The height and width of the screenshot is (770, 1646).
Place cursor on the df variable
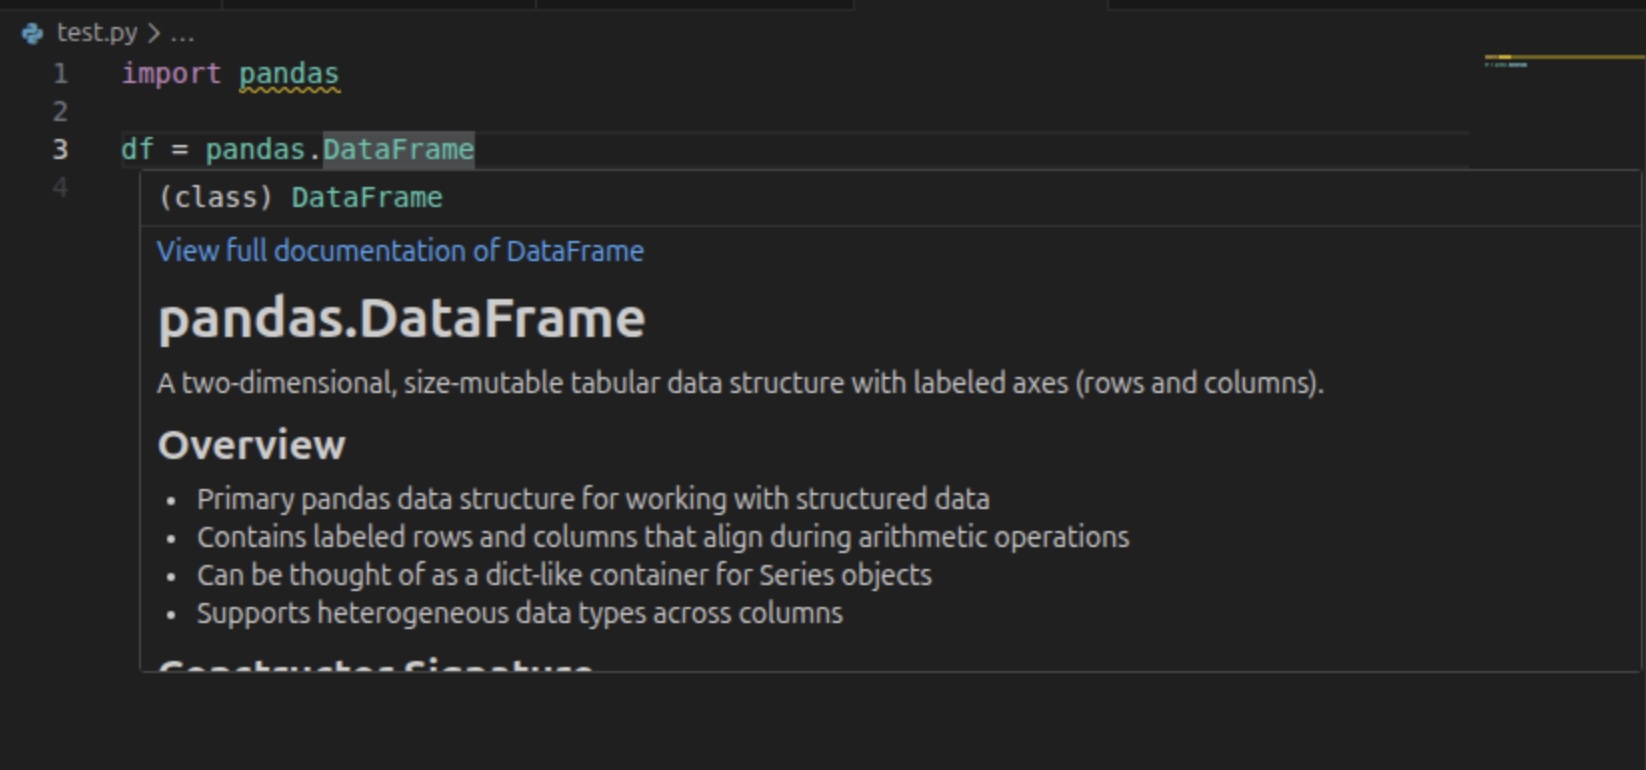[x=137, y=150]
